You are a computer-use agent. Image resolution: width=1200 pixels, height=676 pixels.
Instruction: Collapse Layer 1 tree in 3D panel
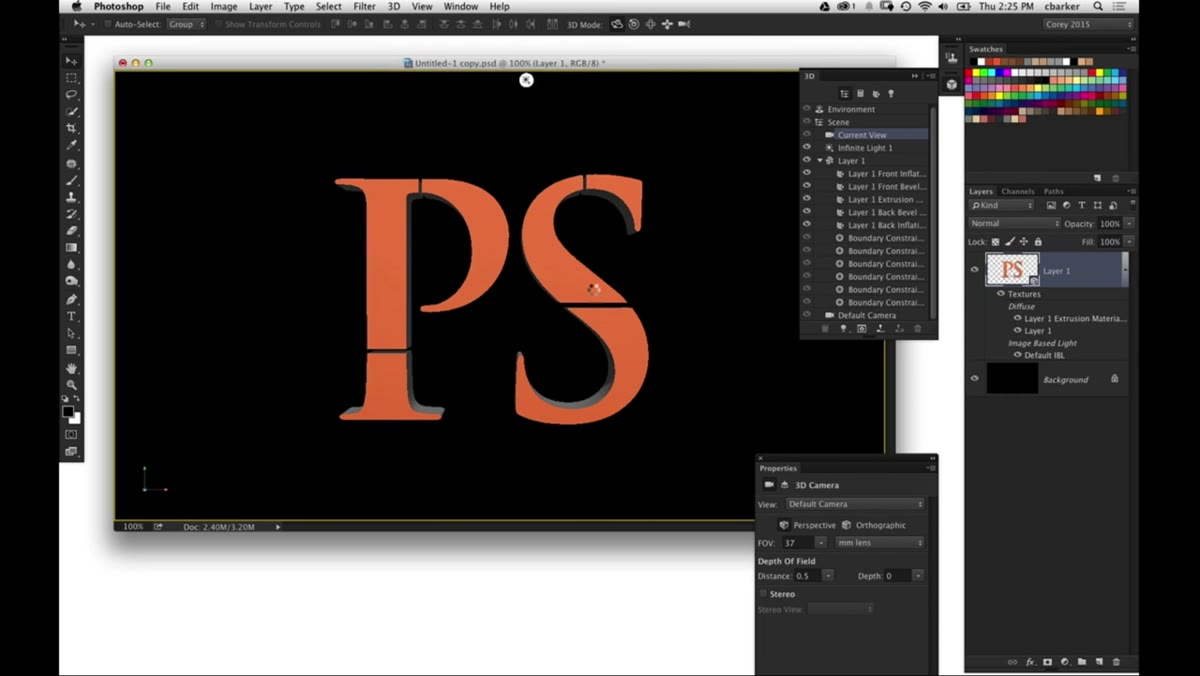pyautogui.click(x=820, y=160)
